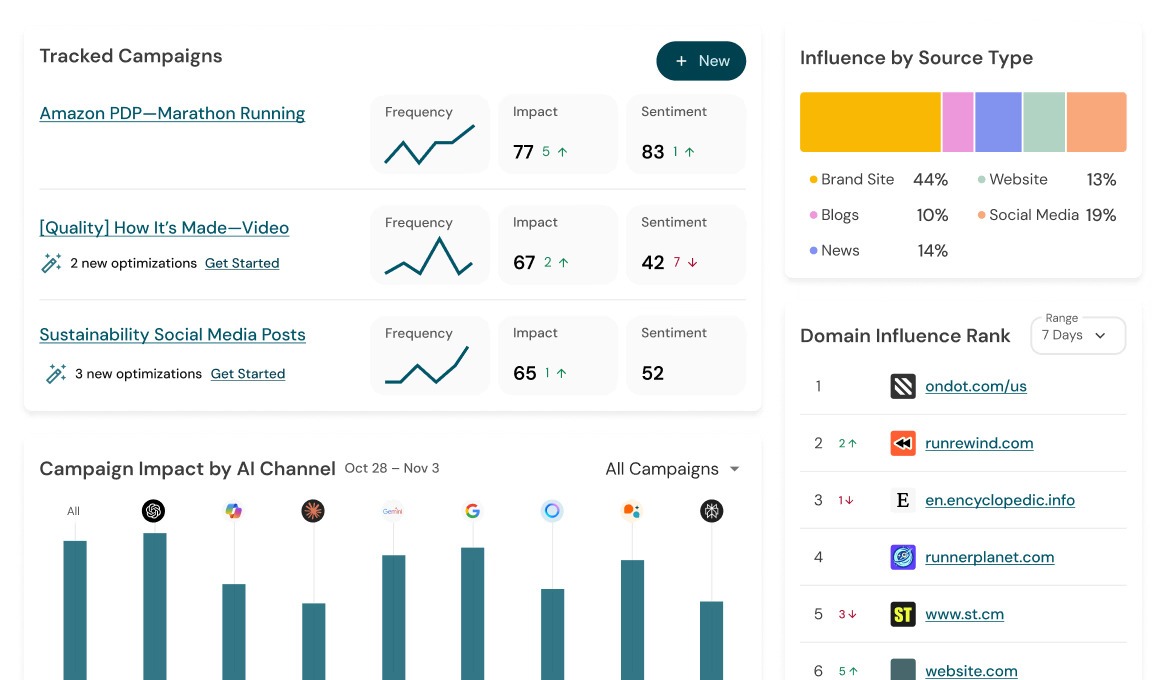Click the Social Media legend entry

(1047, 215)
